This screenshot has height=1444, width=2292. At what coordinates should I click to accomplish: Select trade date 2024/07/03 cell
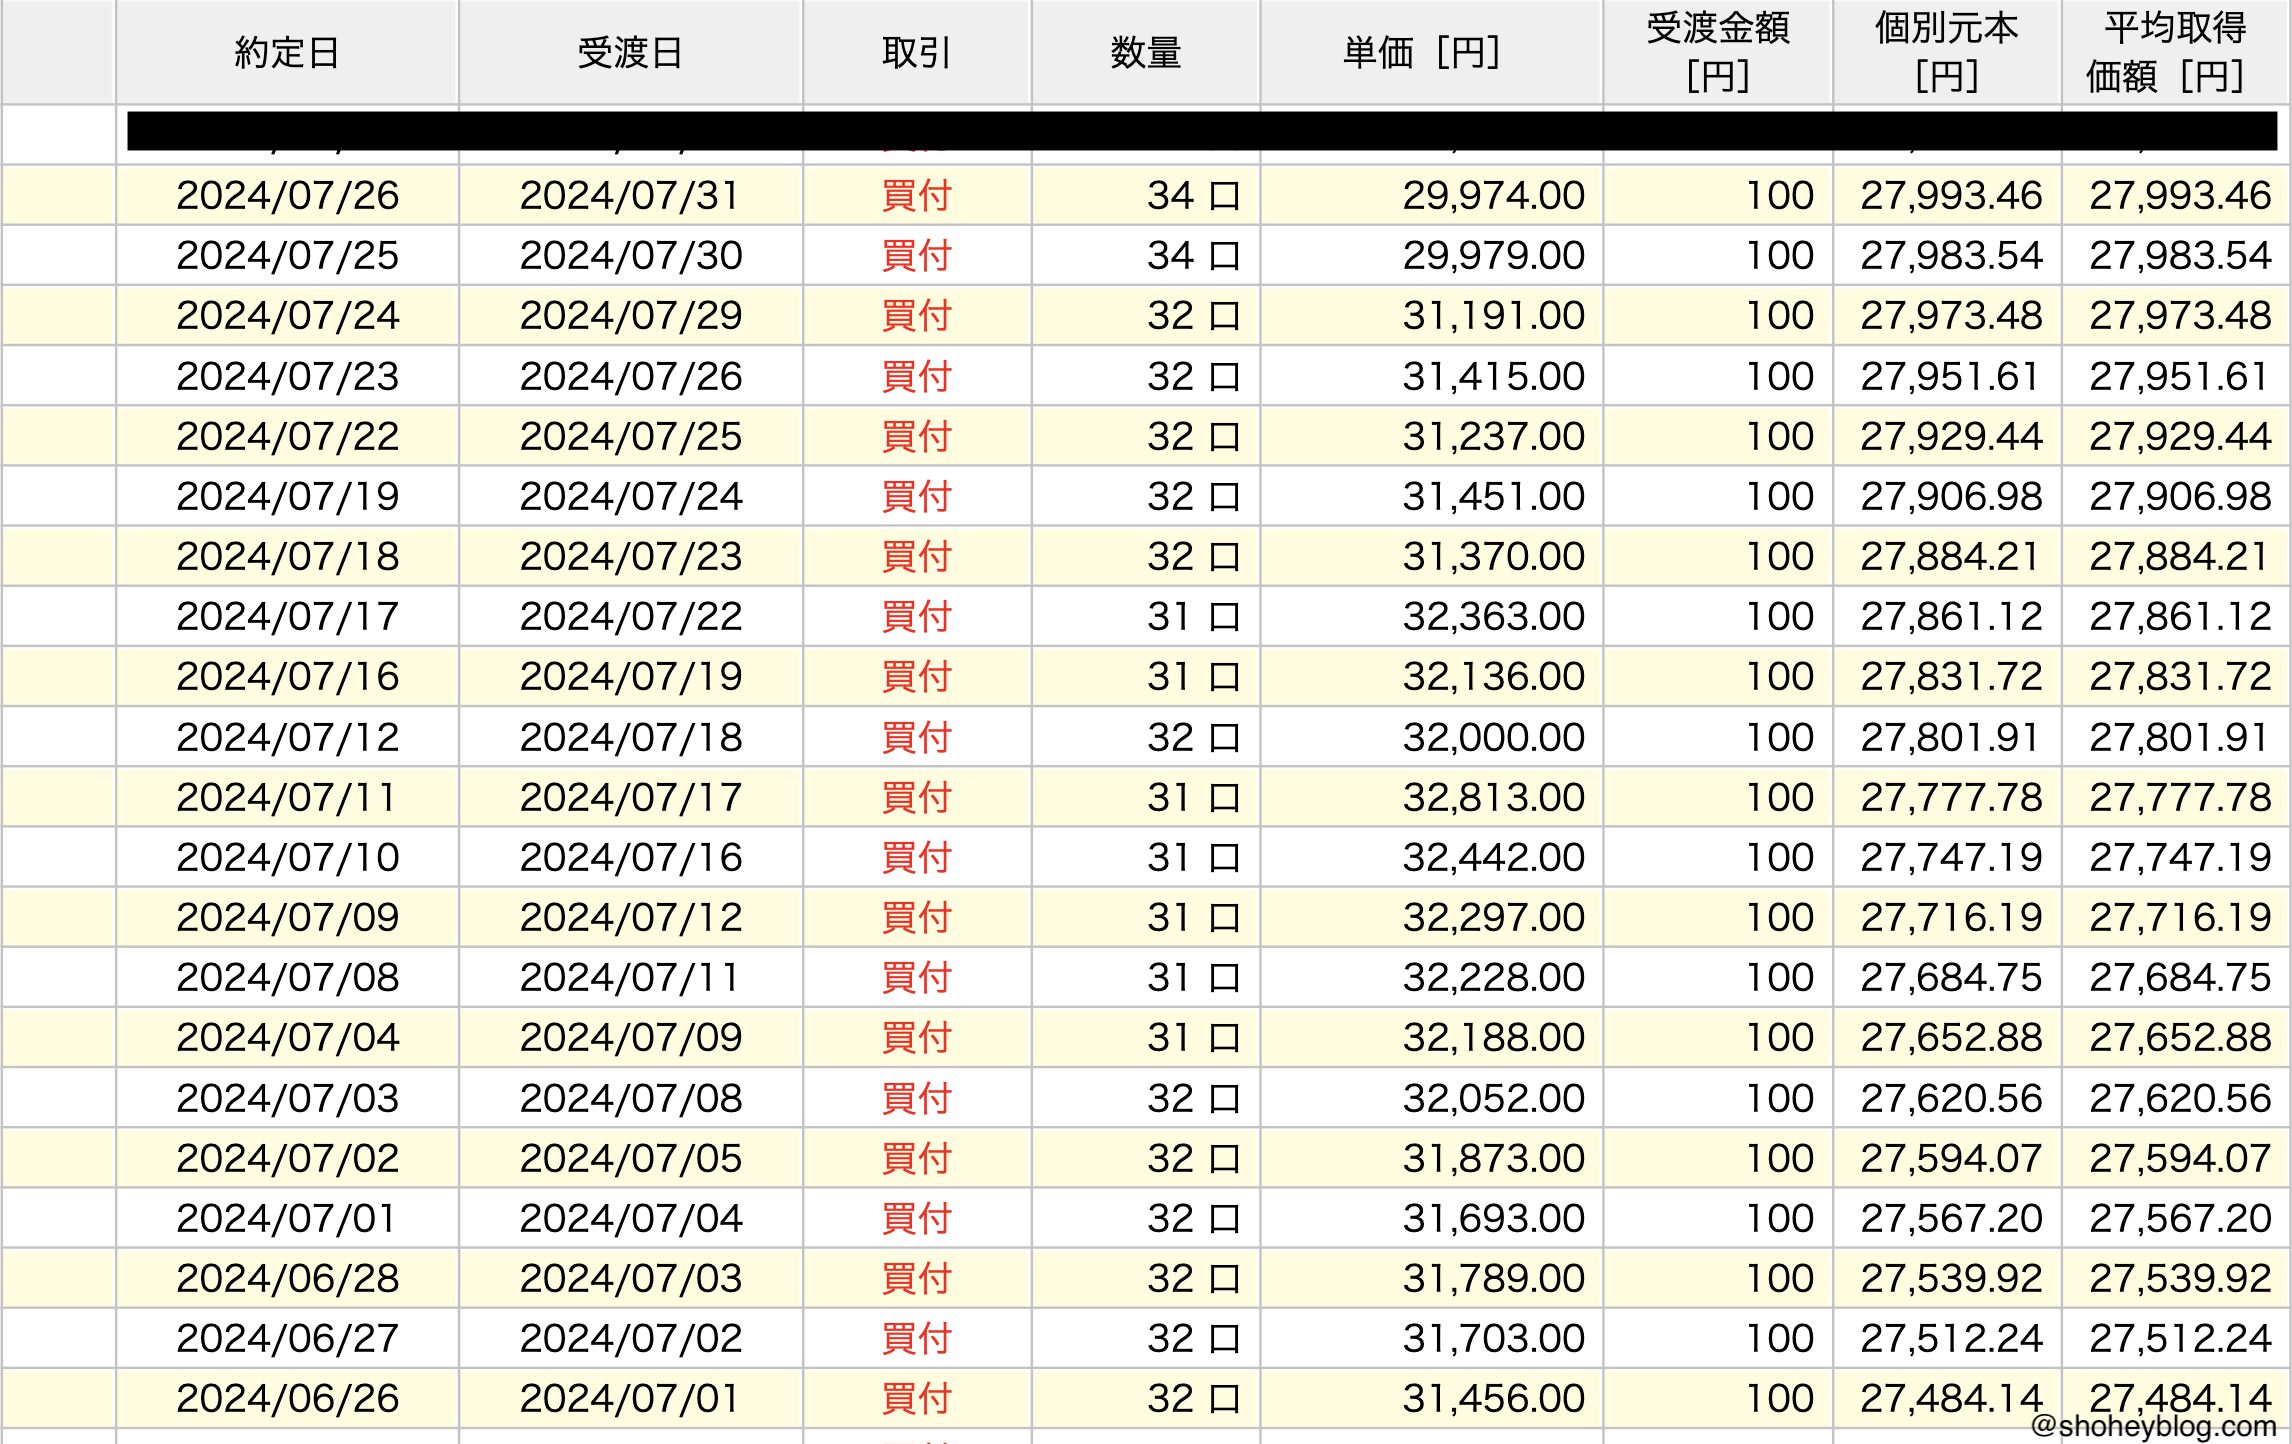point(287,1098)
